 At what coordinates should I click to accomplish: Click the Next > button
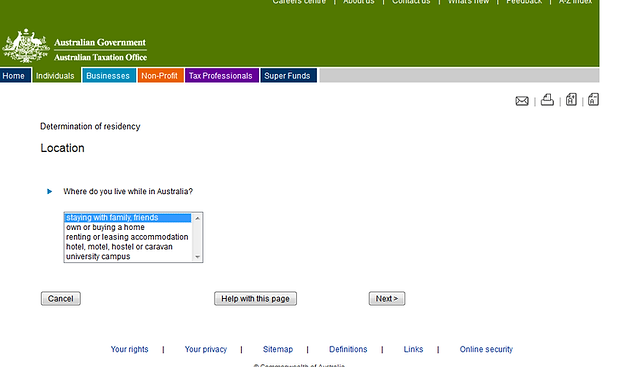[x=387, y=299]
